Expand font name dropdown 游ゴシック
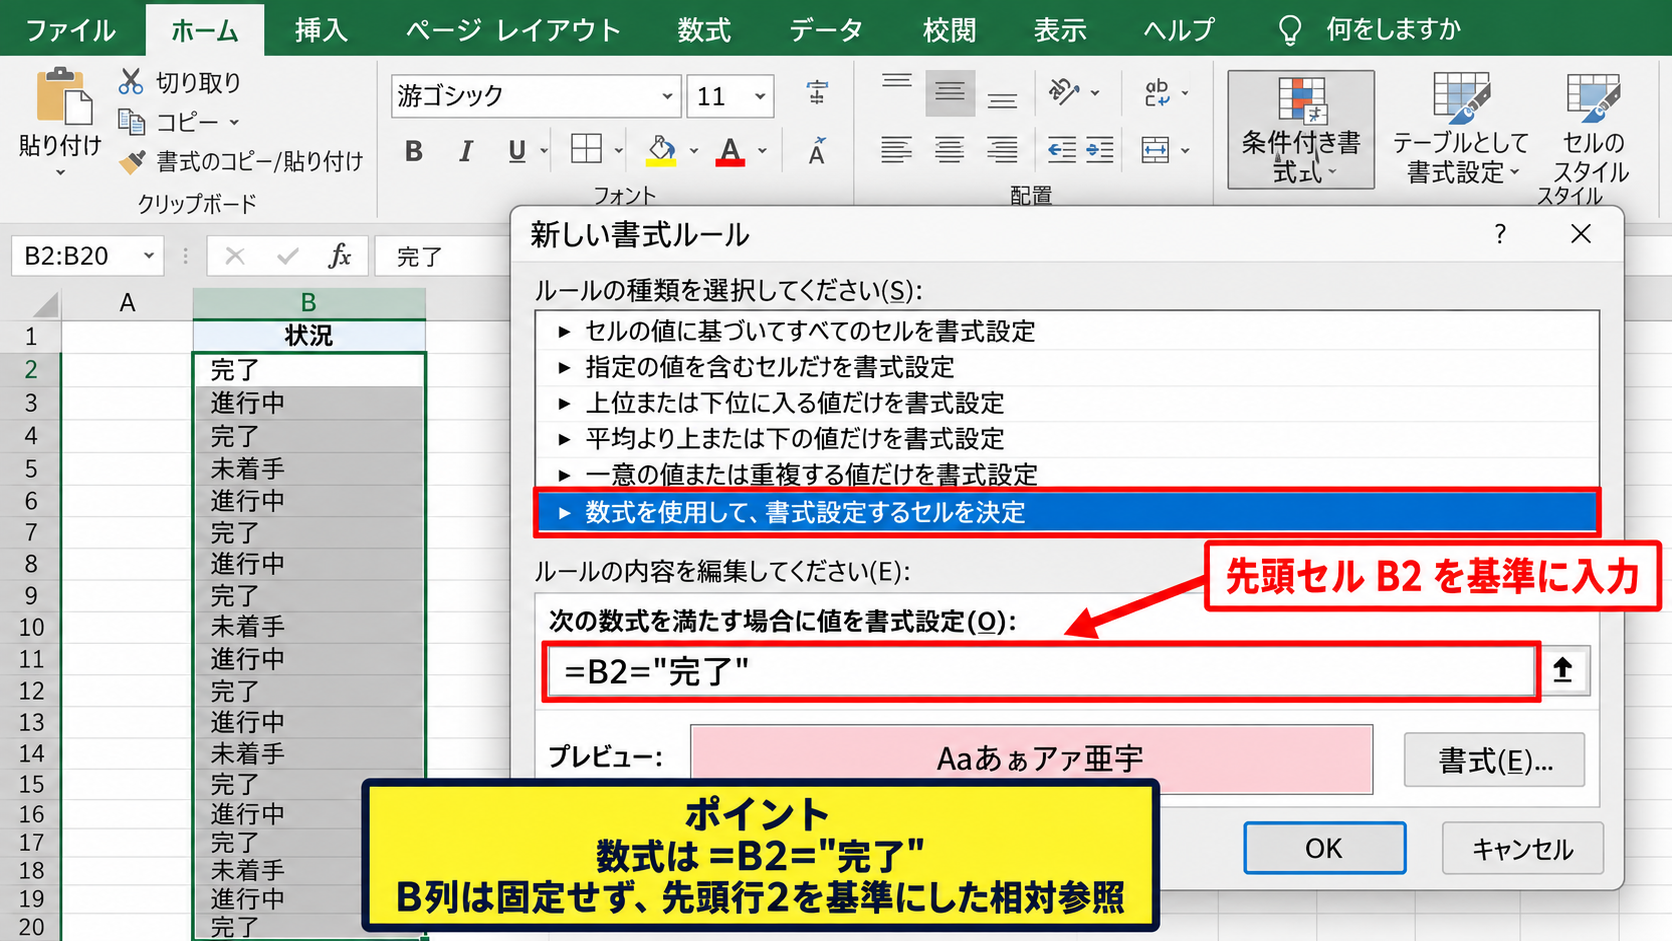 pyautogui.click(x=667, y=96)
